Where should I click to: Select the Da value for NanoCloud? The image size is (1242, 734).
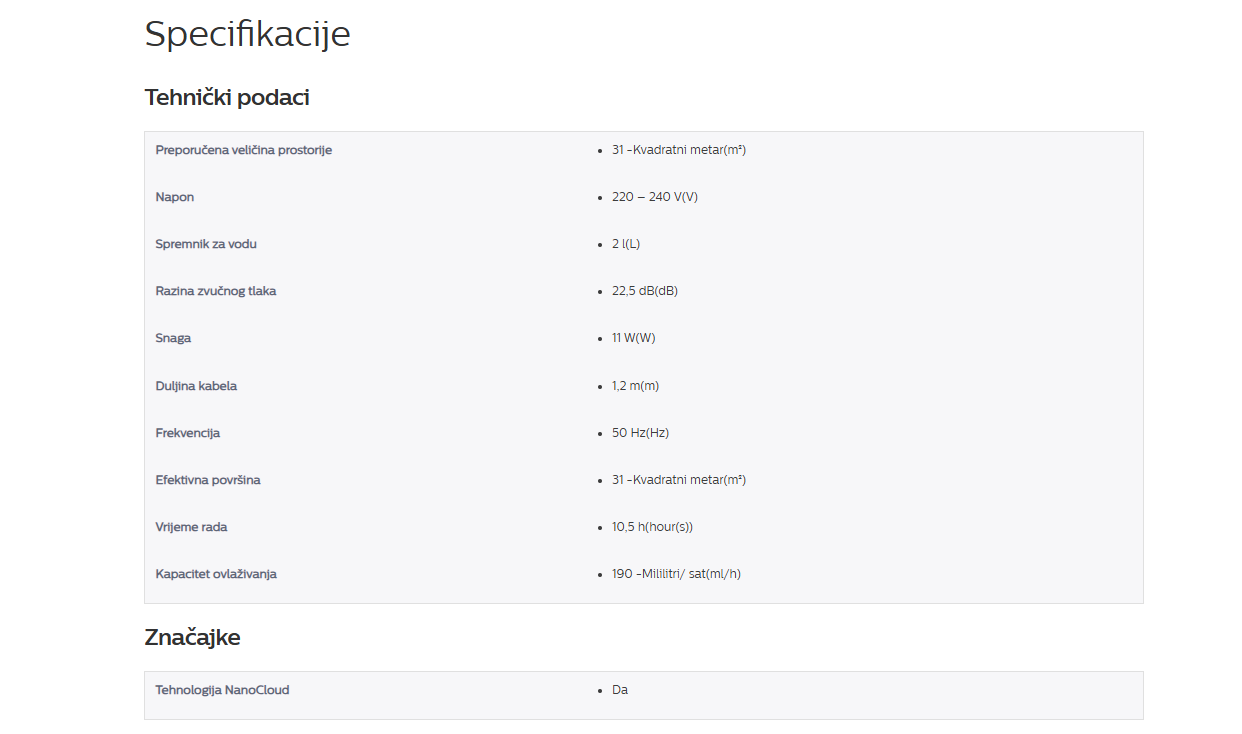coord(620,690)
